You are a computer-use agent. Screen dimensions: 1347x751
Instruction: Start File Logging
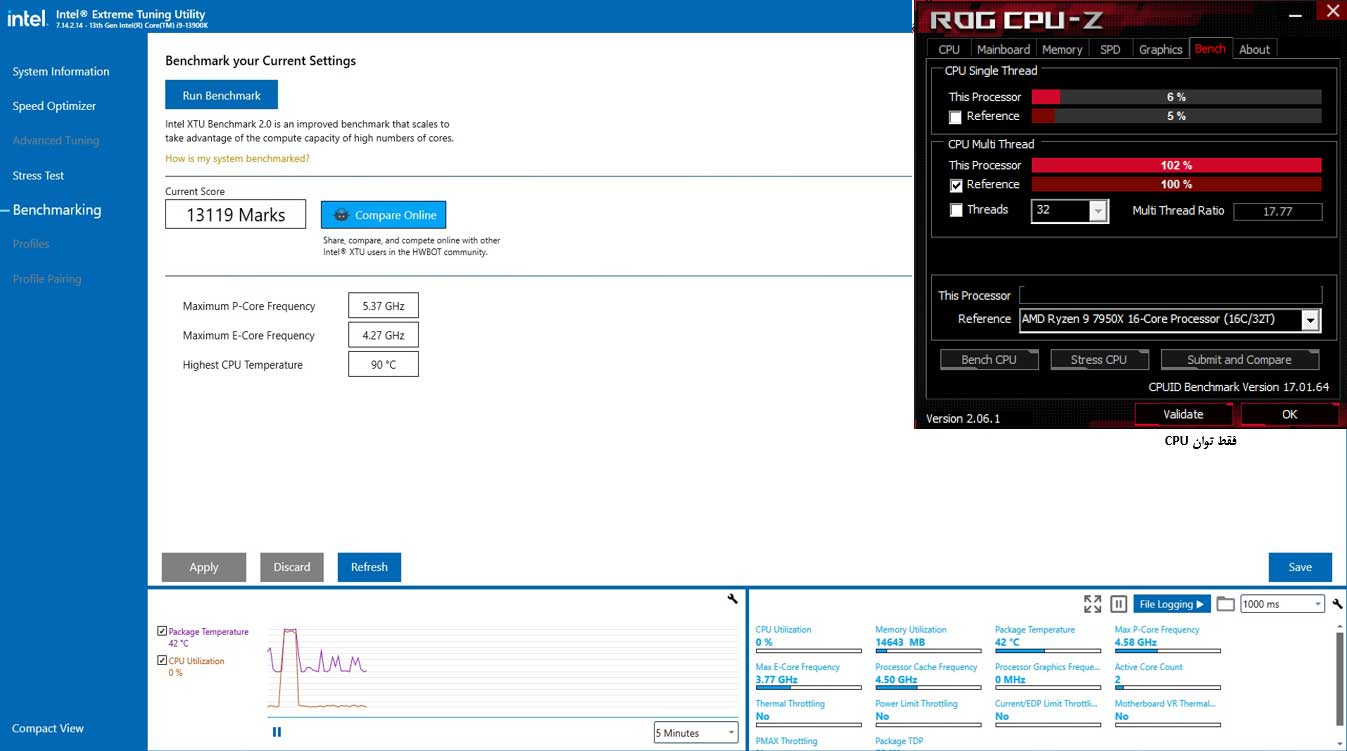[x=1171, y=604]
